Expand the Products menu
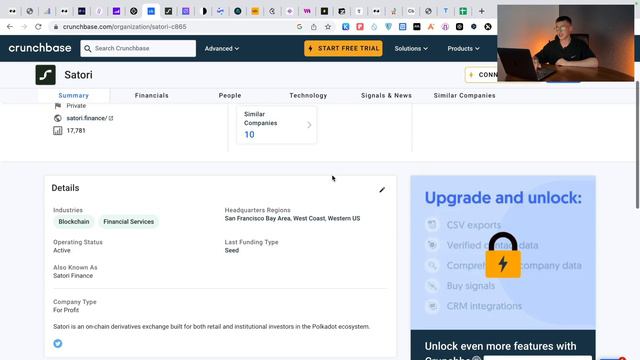This screenshot has width=640, height=360. click(463, 49)
